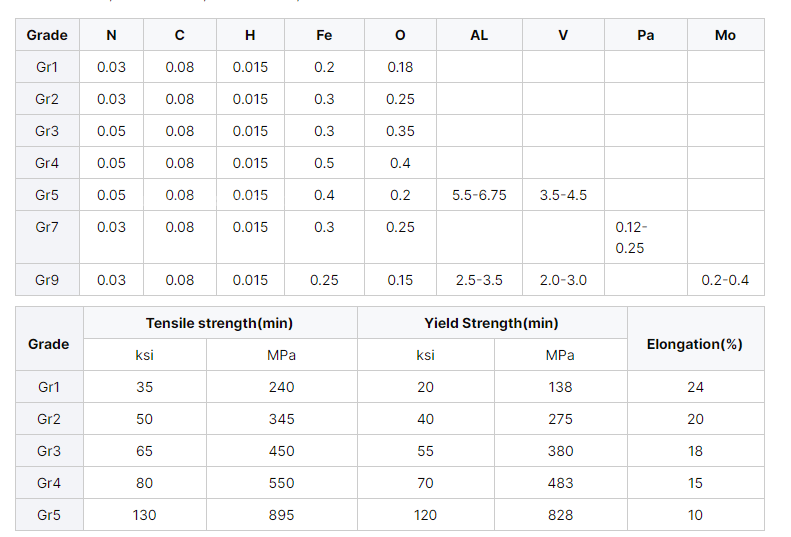Viewport: 791px width, 537px height.
Task: Click the Mo column header
Action: 725,35
